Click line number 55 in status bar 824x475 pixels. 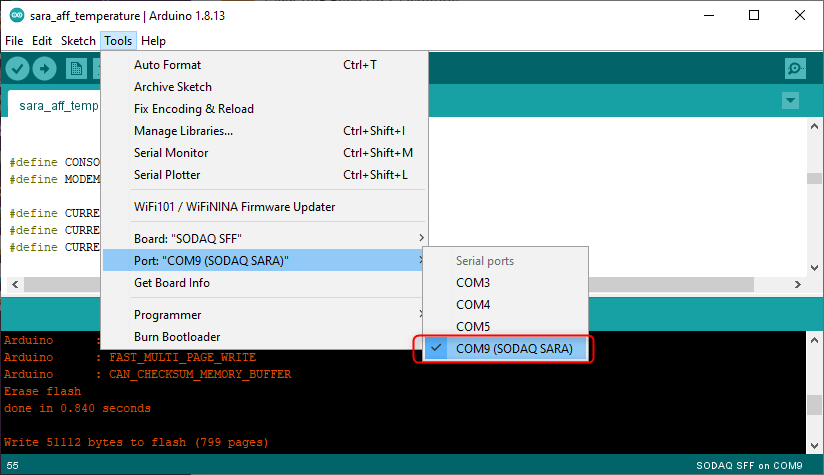(13, 466)
